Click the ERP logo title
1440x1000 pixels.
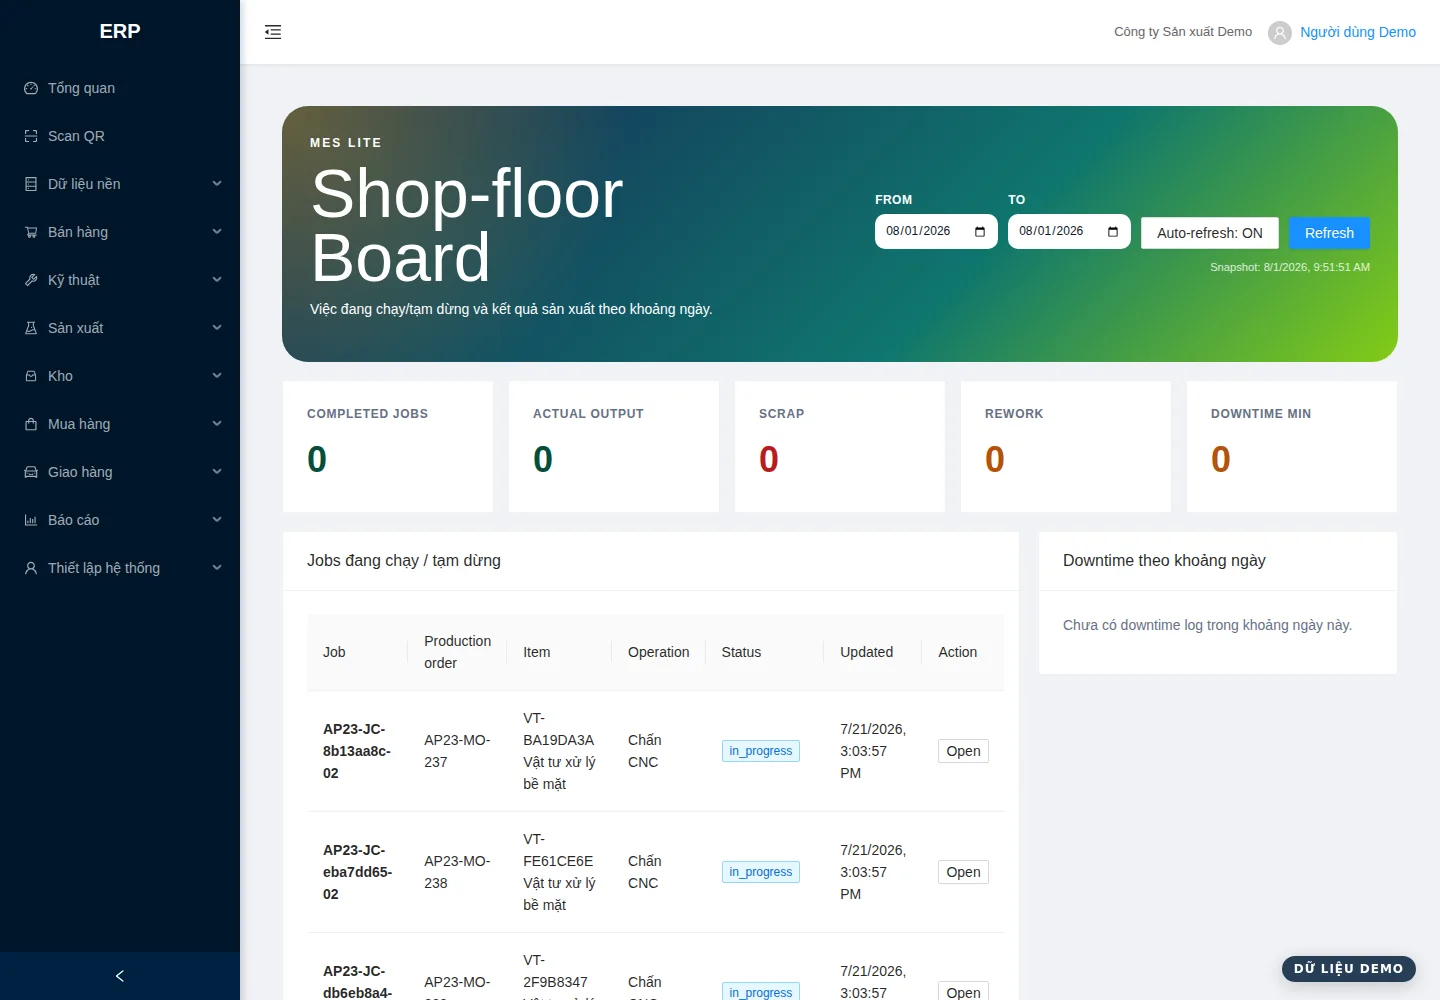120,31
